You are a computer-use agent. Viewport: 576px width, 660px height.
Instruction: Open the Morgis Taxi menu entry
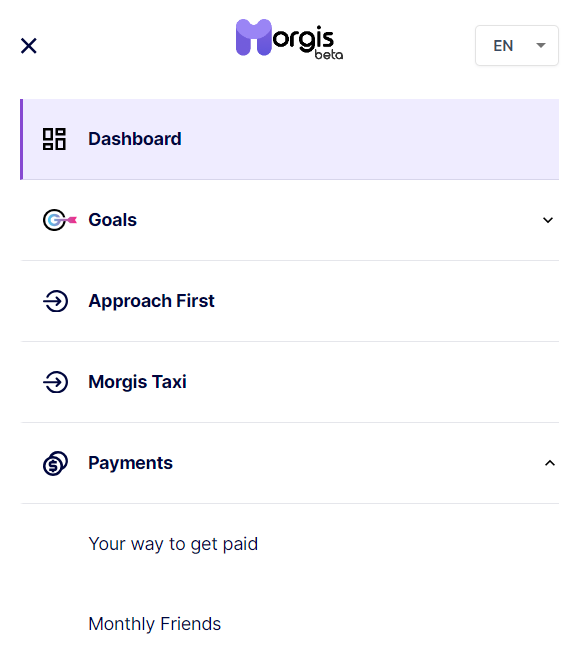290,382
